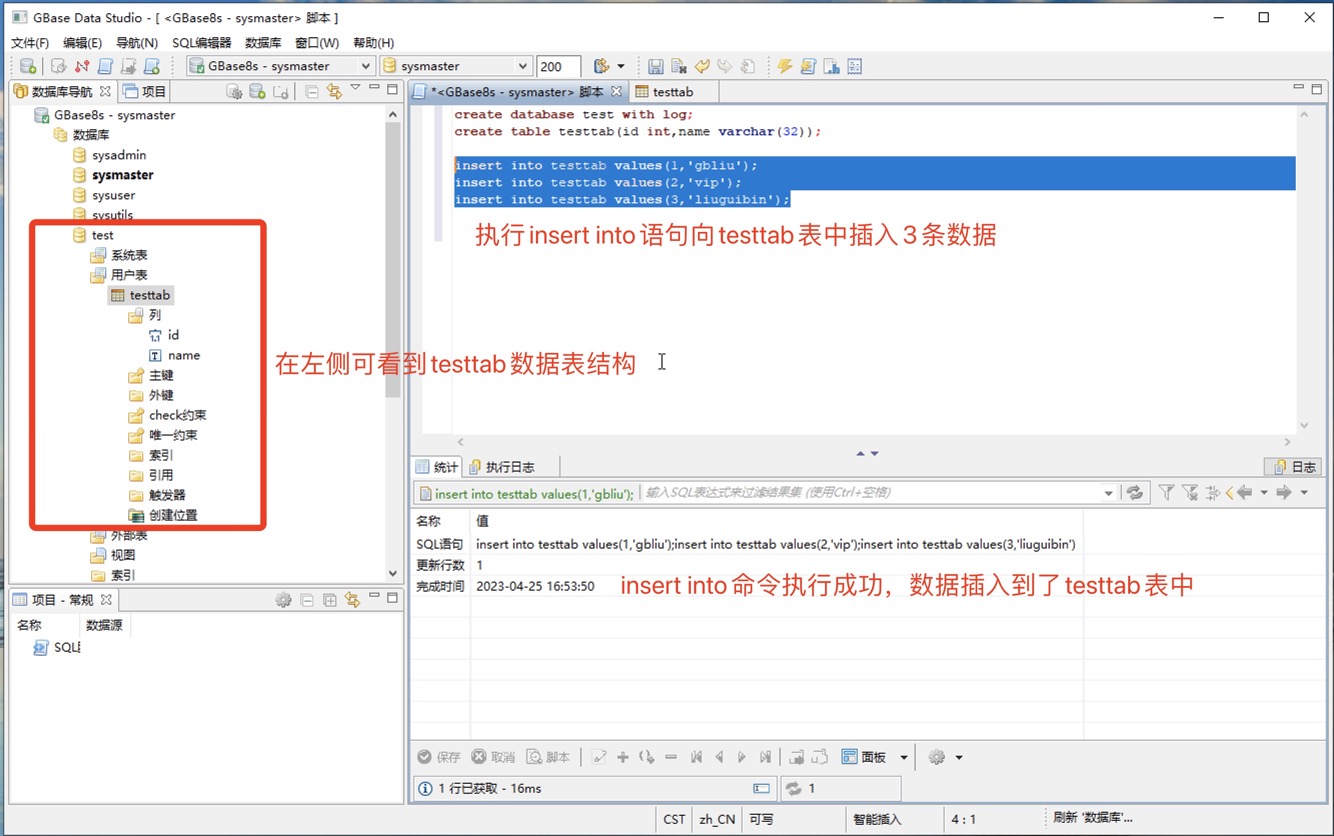The height and width of the screenshot is (836, 1334).
Task: Click the zh_CN status bar entry
Action: pos(717,819)
